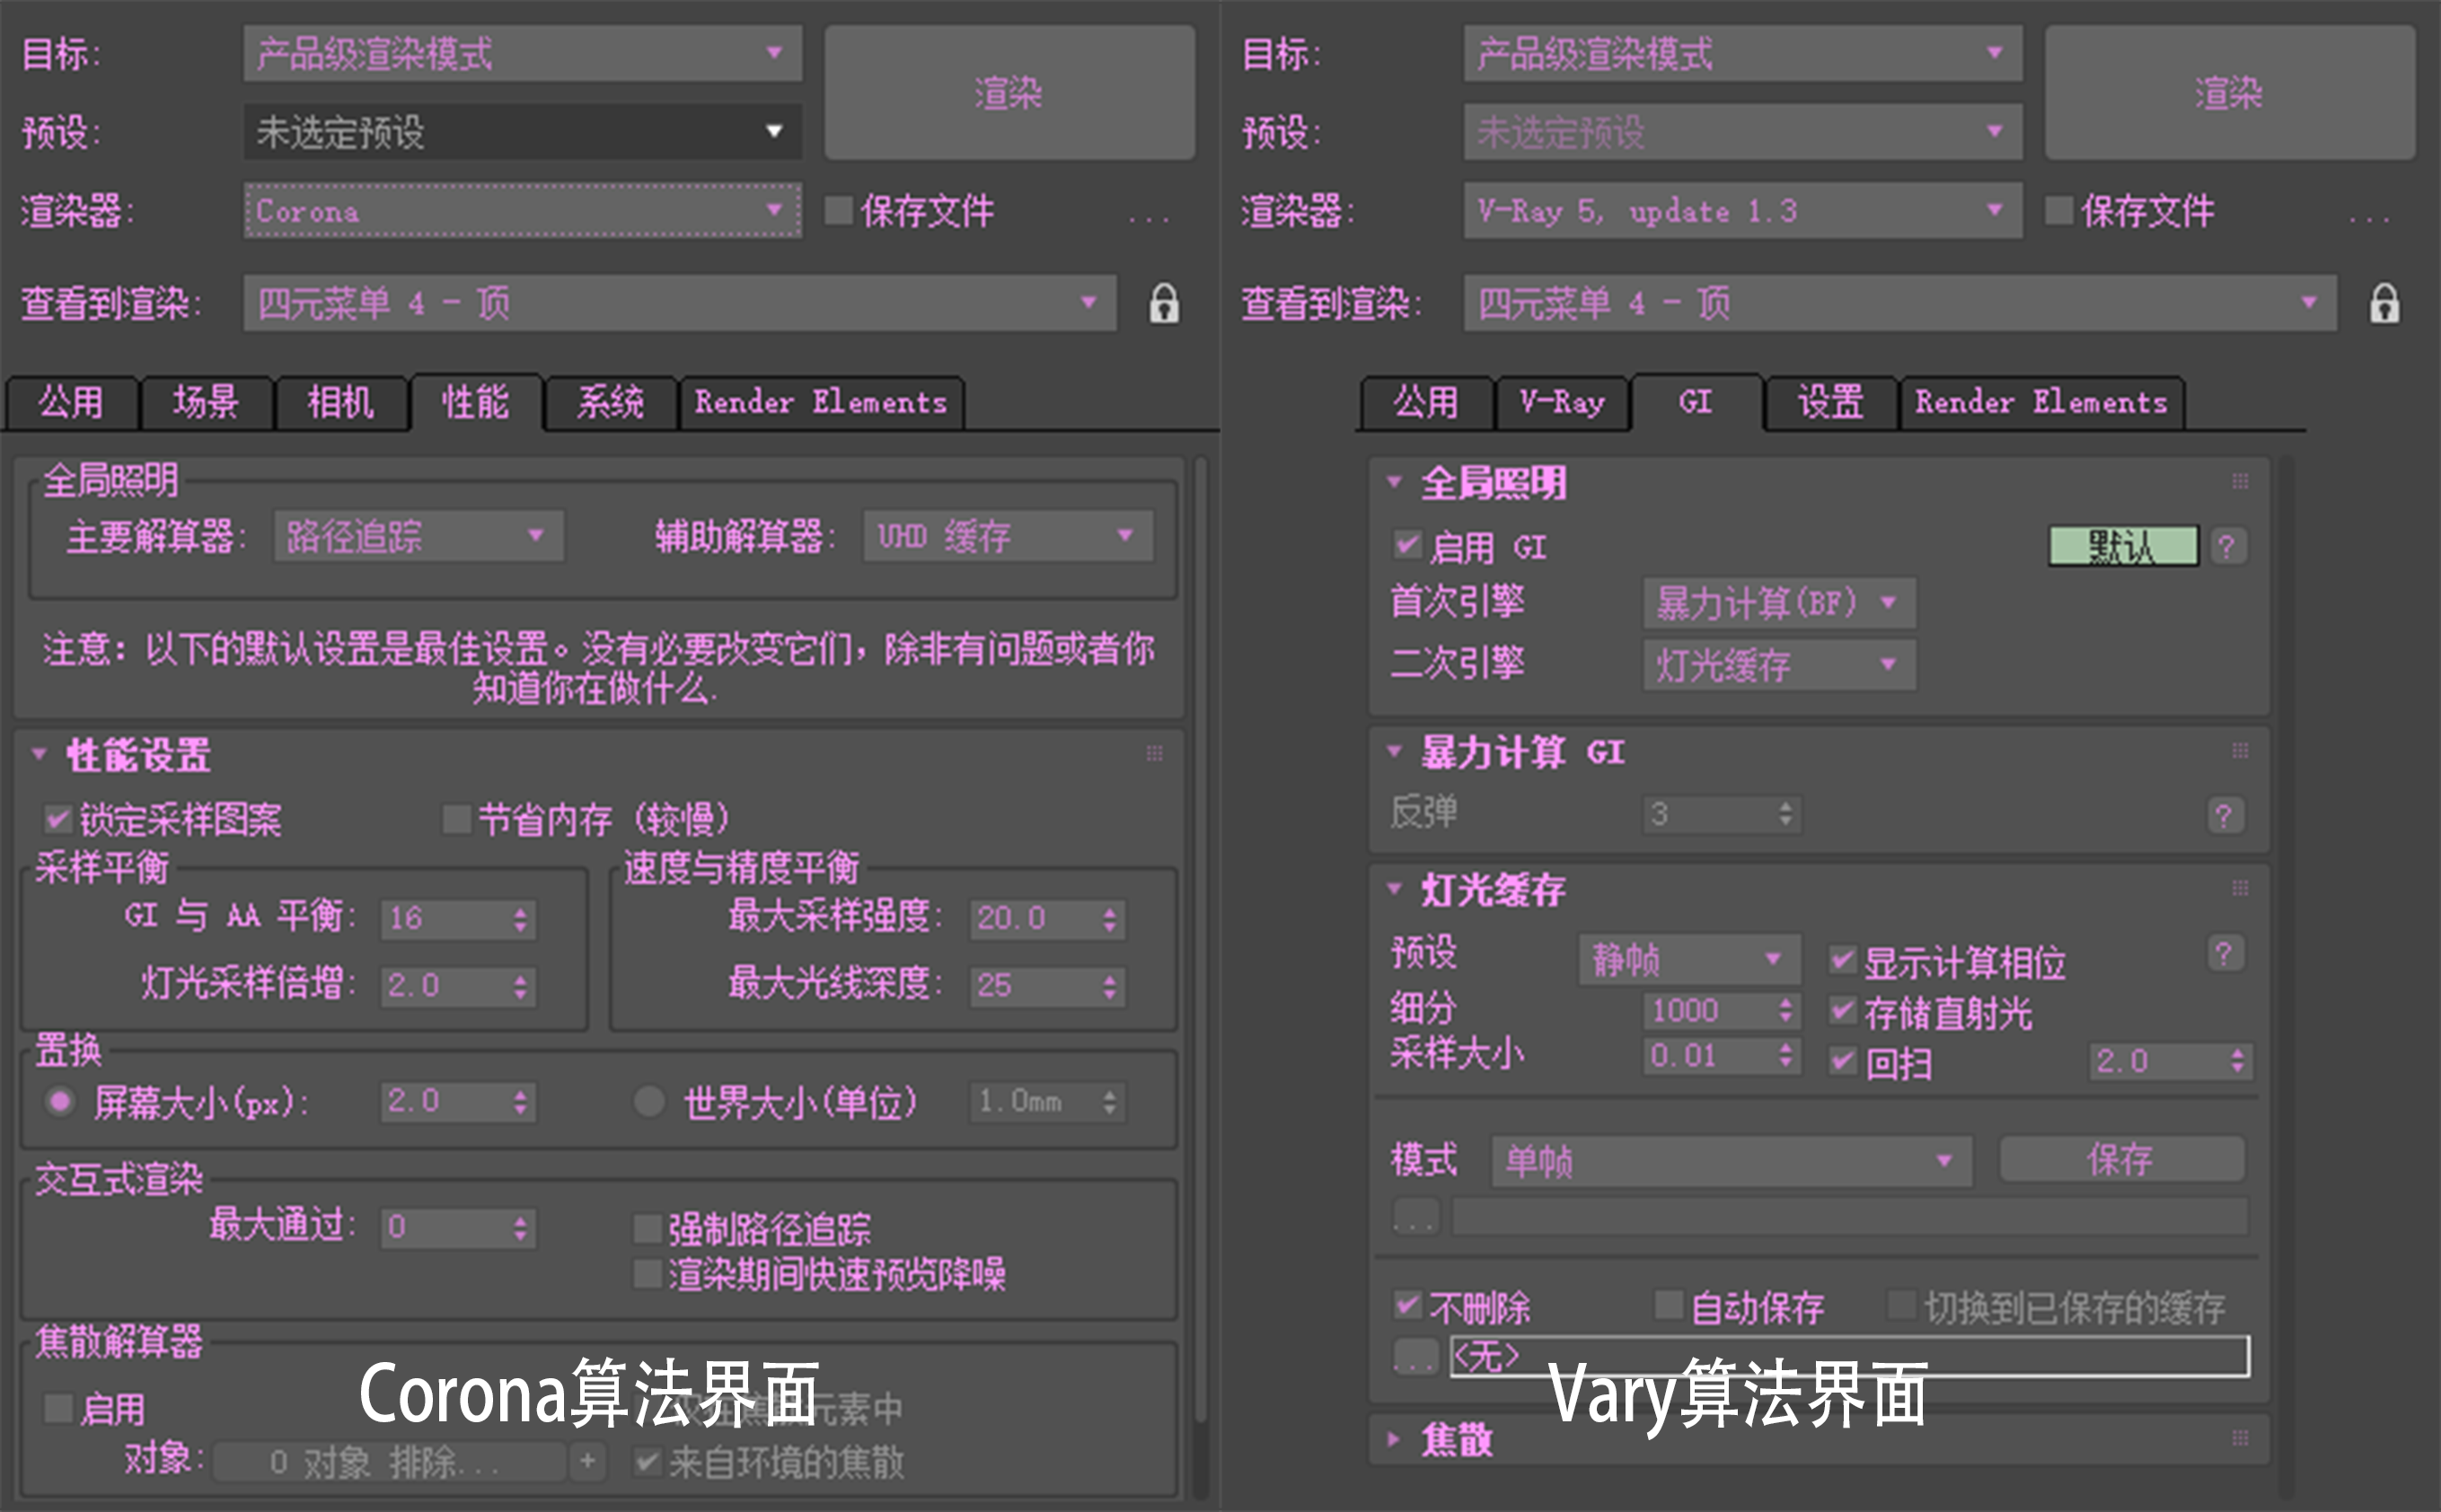Select 世界大小(单位) radio button

tap(649, 1101)
